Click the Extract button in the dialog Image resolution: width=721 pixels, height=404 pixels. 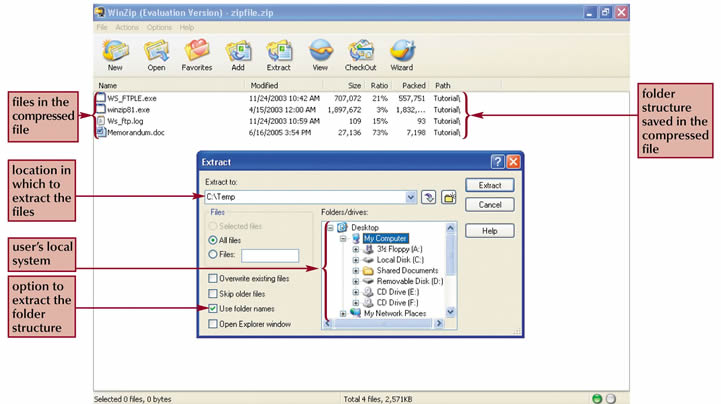(490, 185)
